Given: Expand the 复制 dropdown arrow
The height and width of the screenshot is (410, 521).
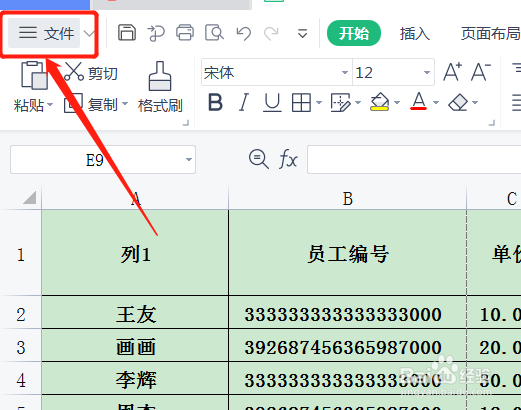Looking at the screenshot, I should (x=125, y=104).
